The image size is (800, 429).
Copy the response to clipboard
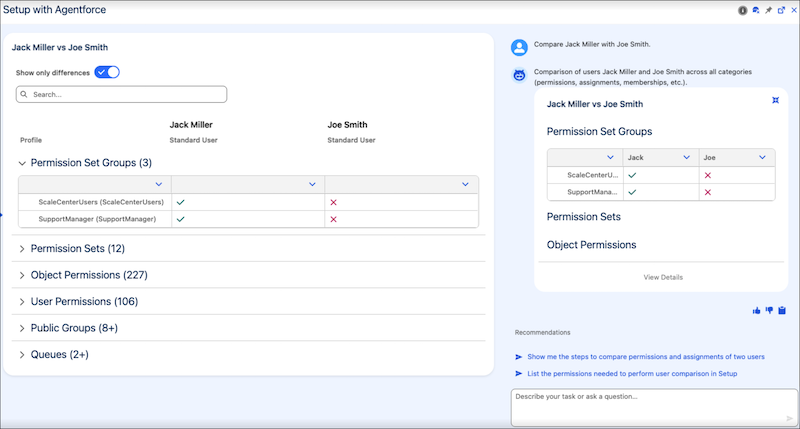click(x=782, y=311)
